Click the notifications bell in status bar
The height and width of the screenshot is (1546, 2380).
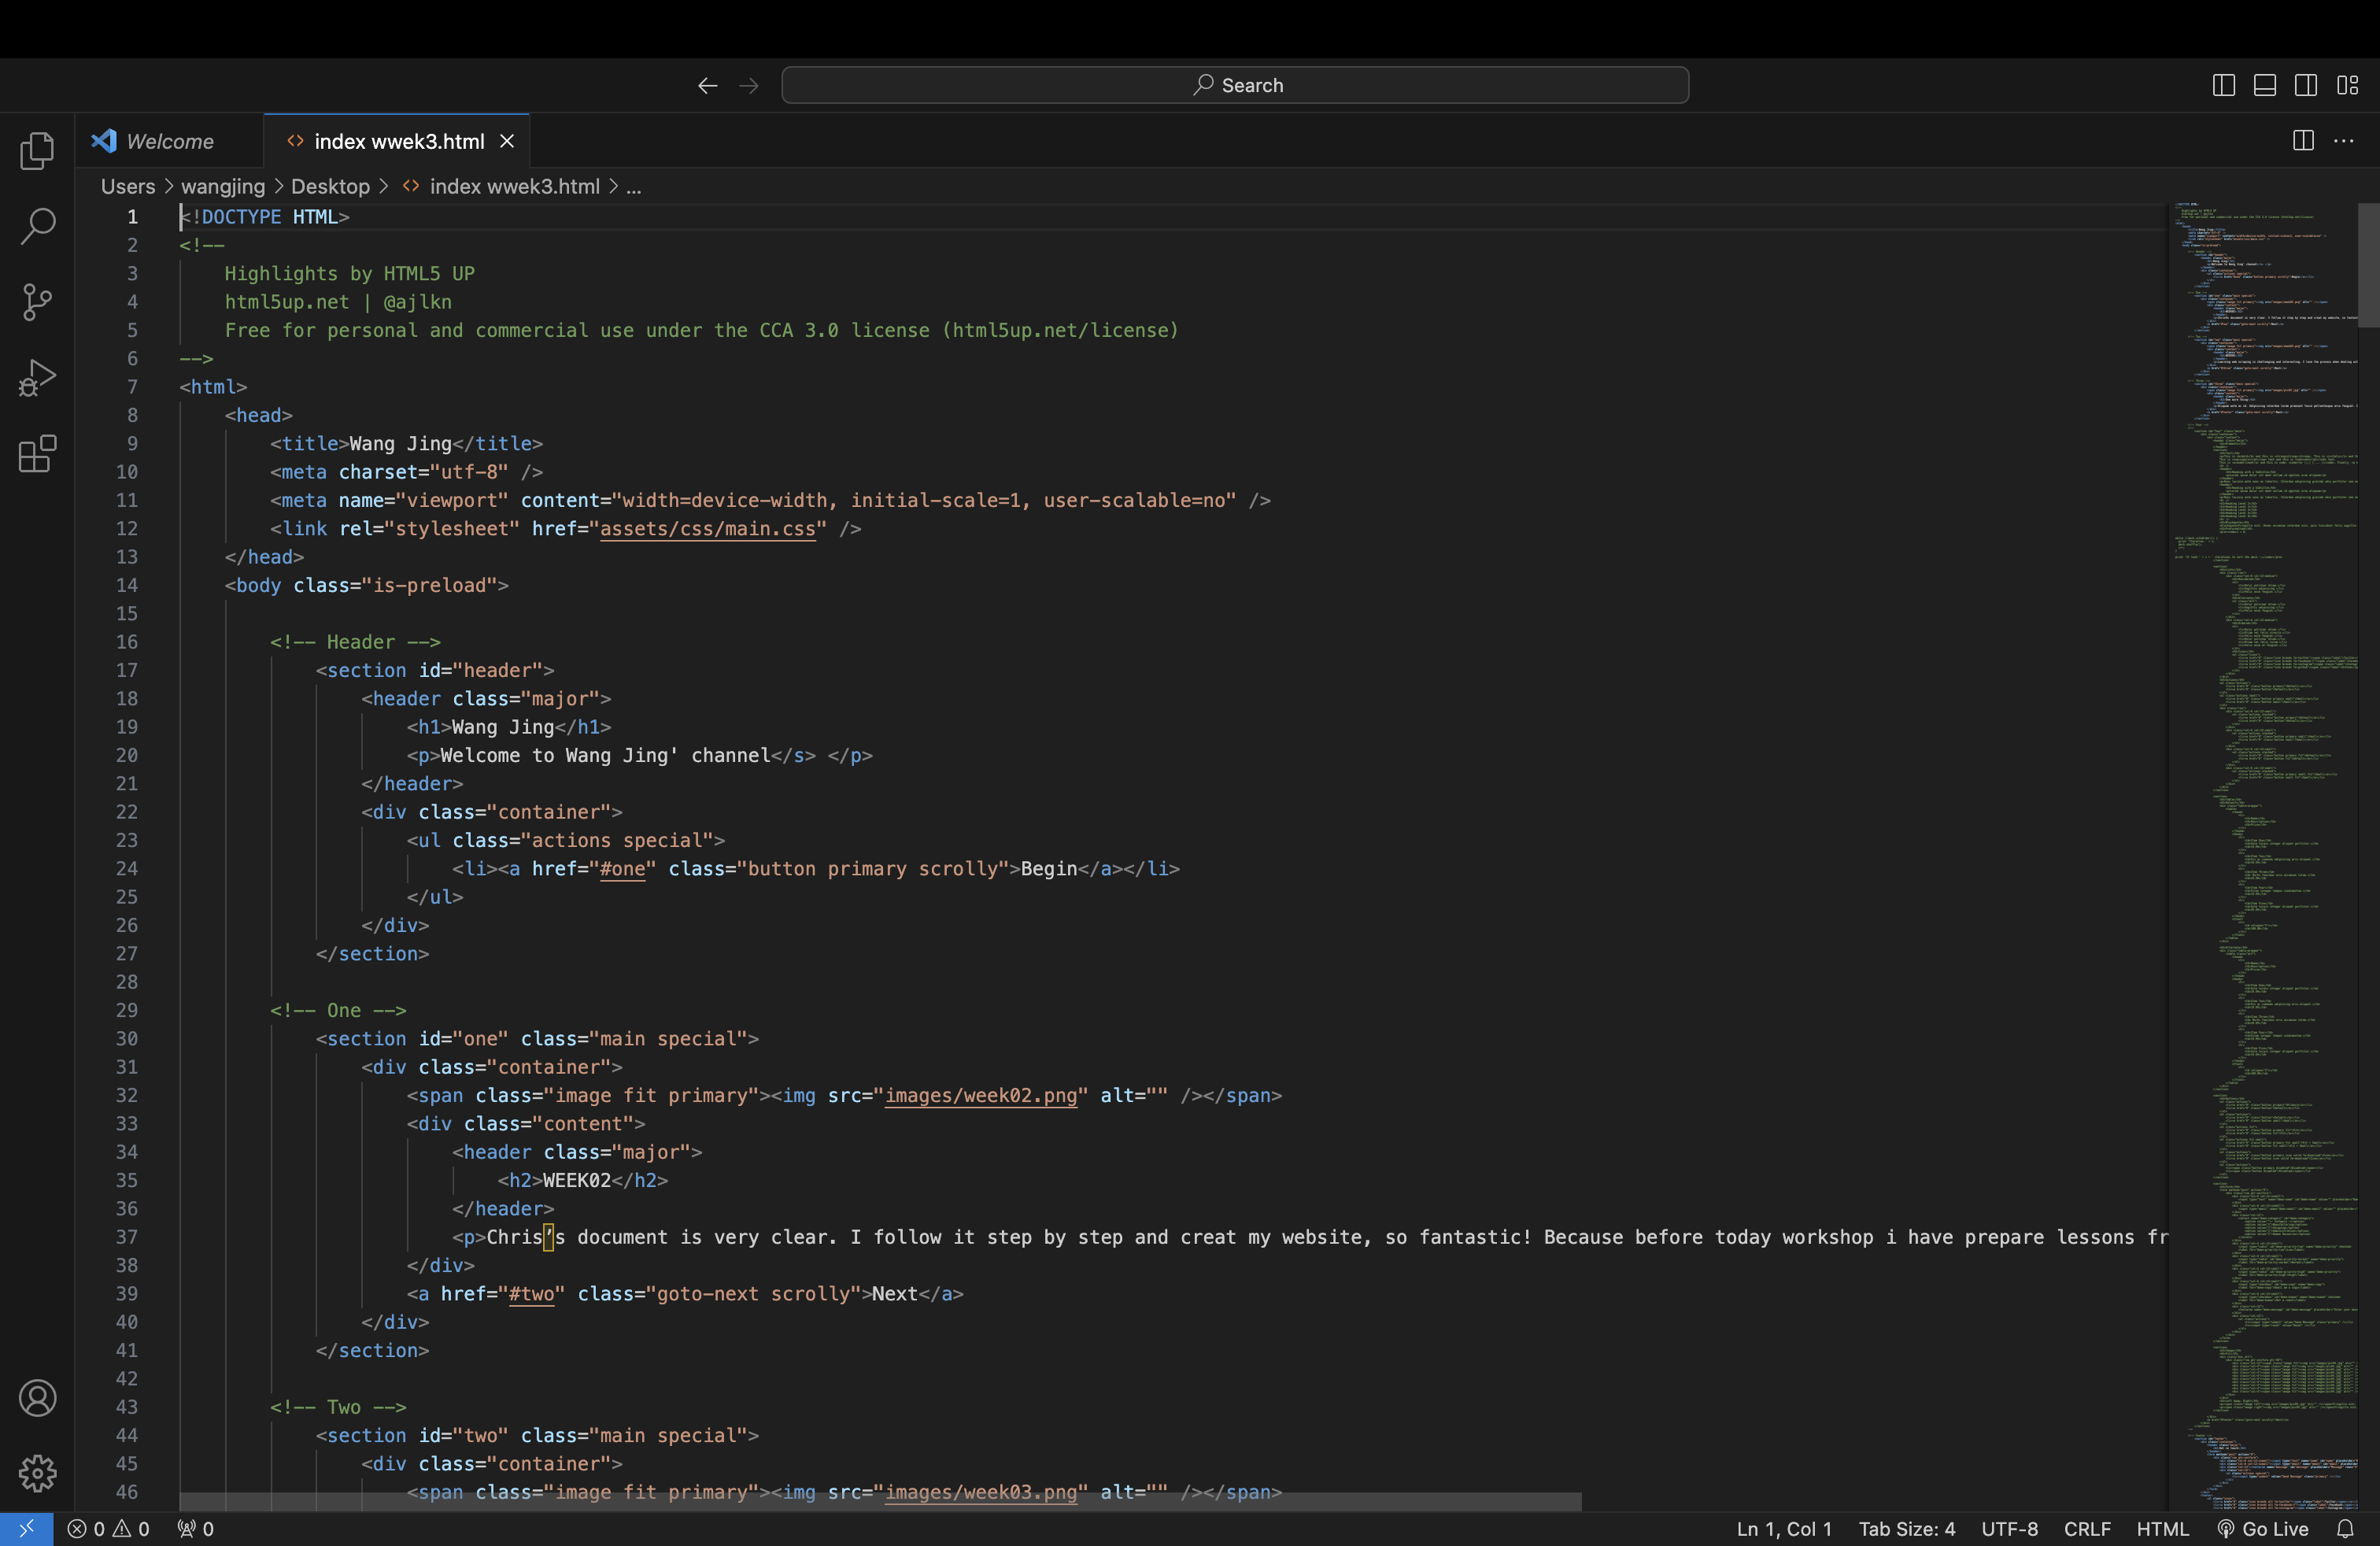click(x=2344, y=1528)
